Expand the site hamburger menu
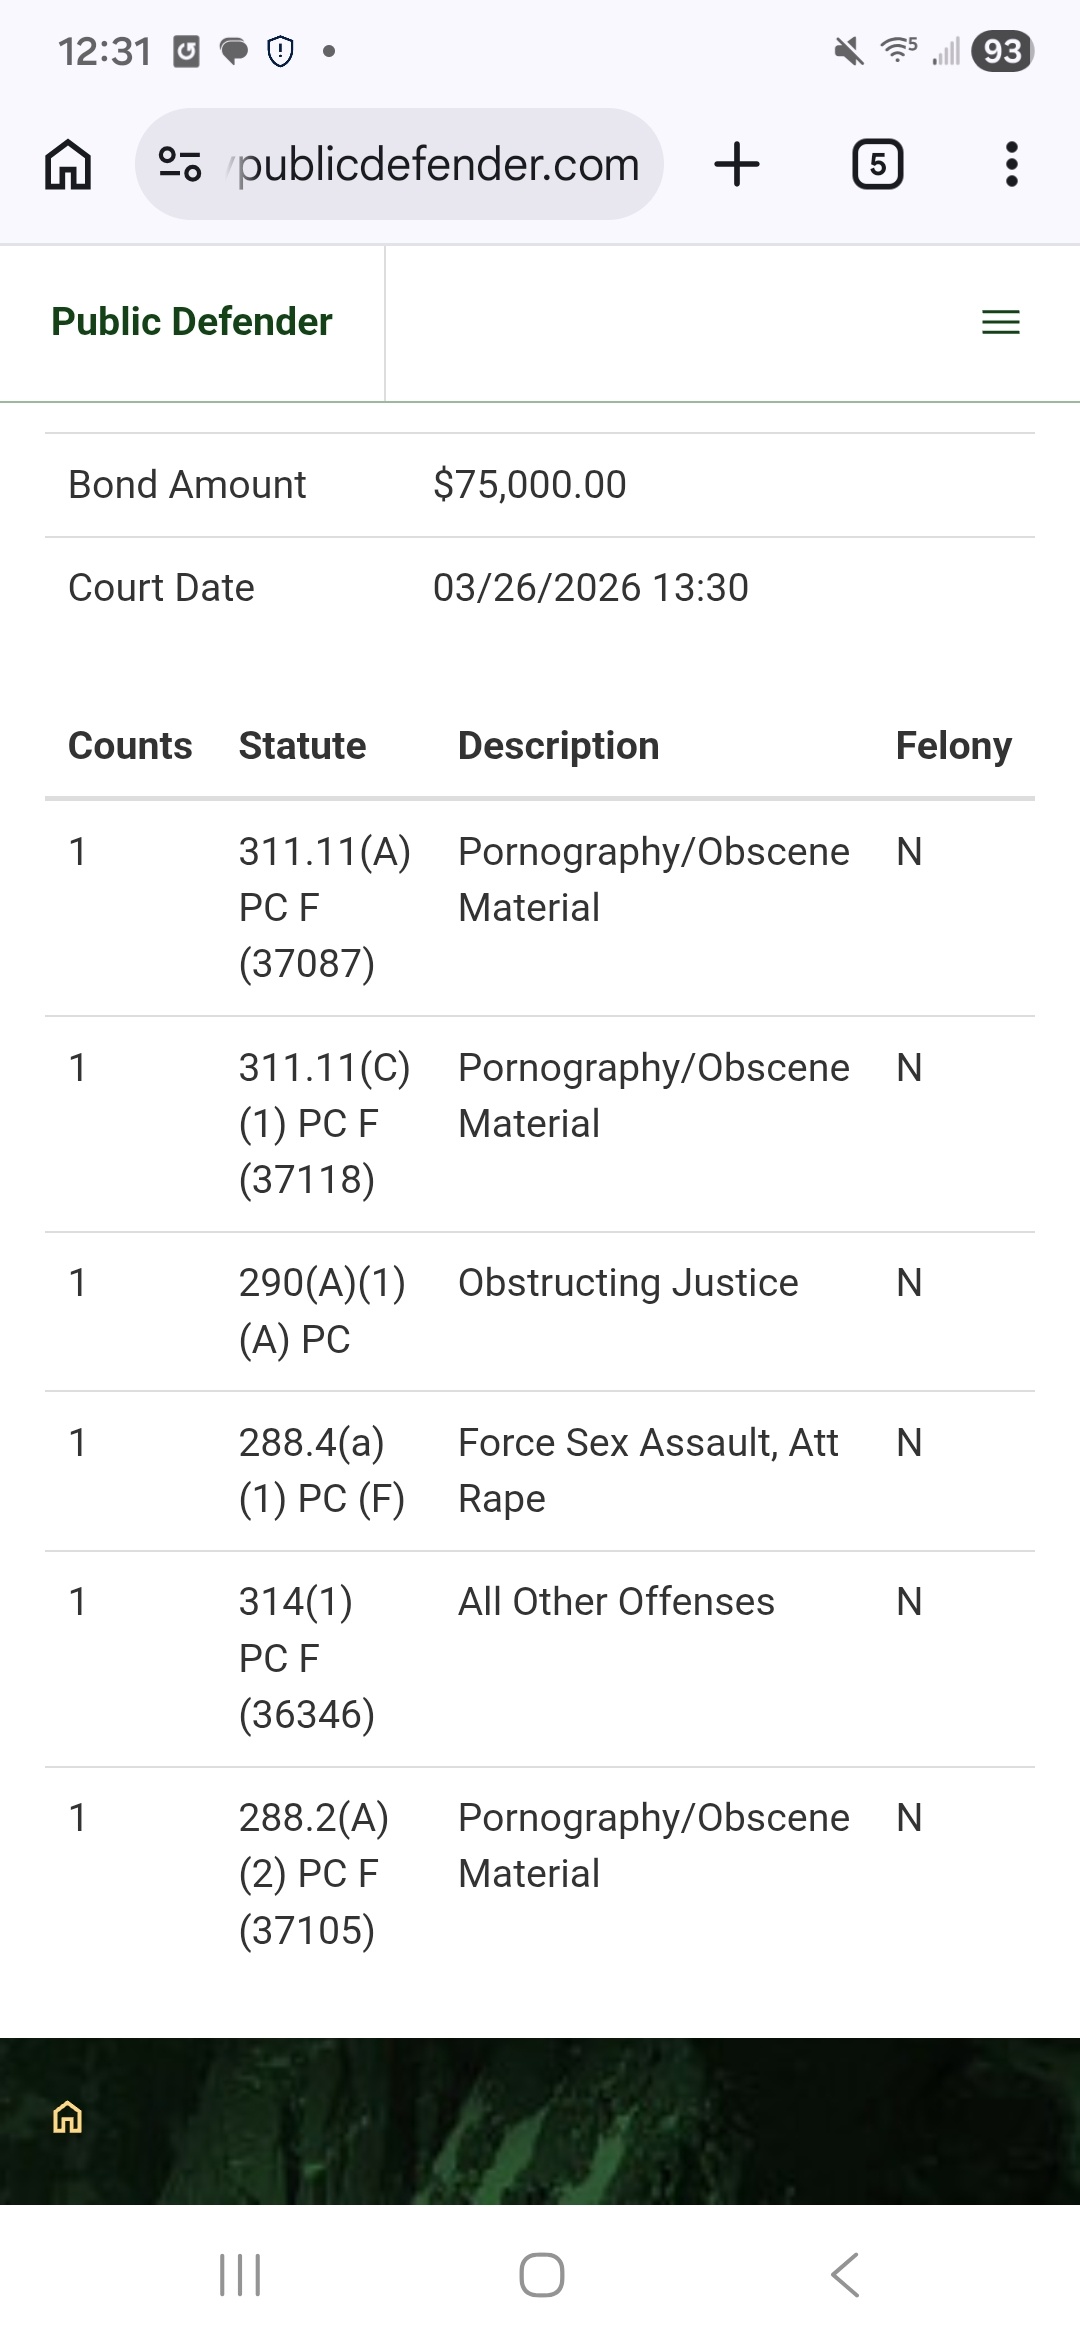Viewport: 1080px width, 2340px height. point(1000,322)
